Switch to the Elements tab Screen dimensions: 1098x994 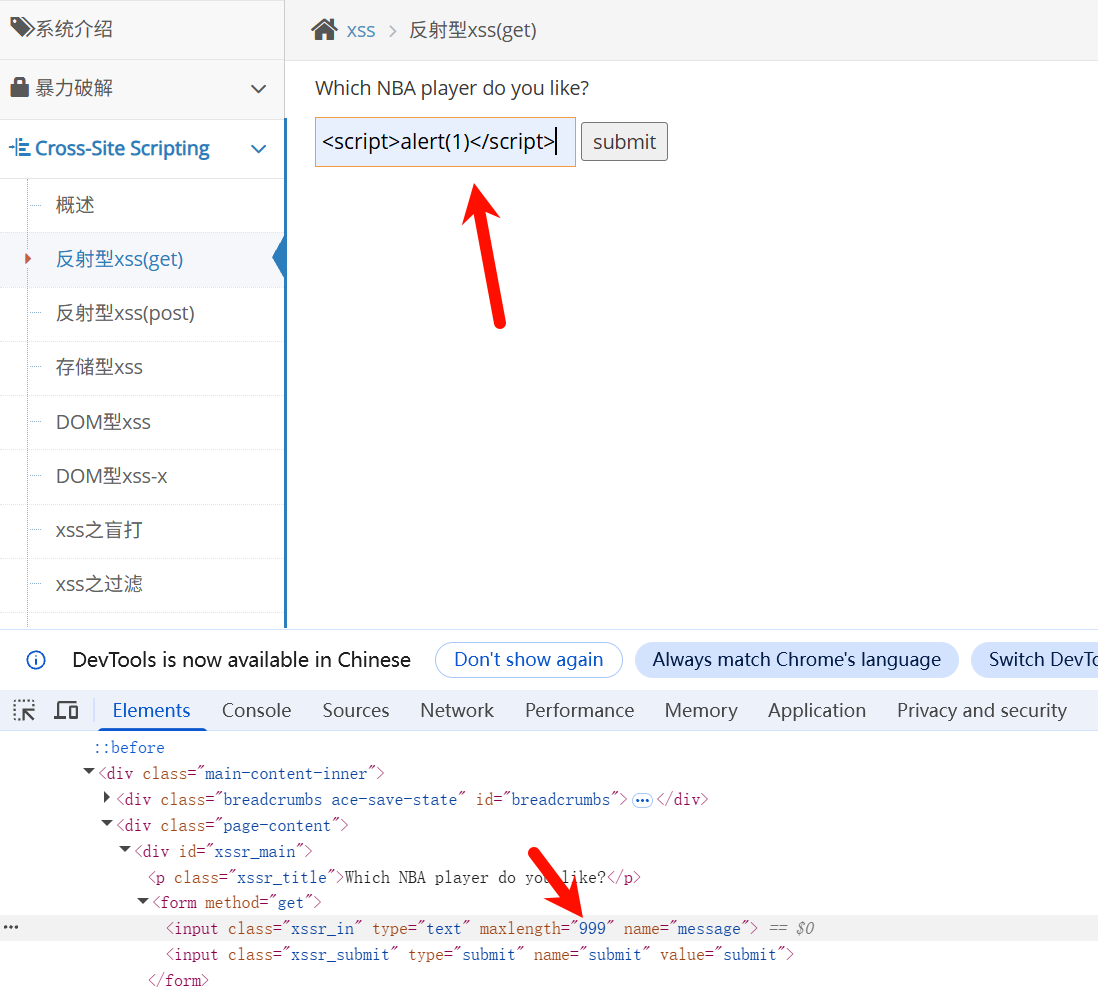151,710
